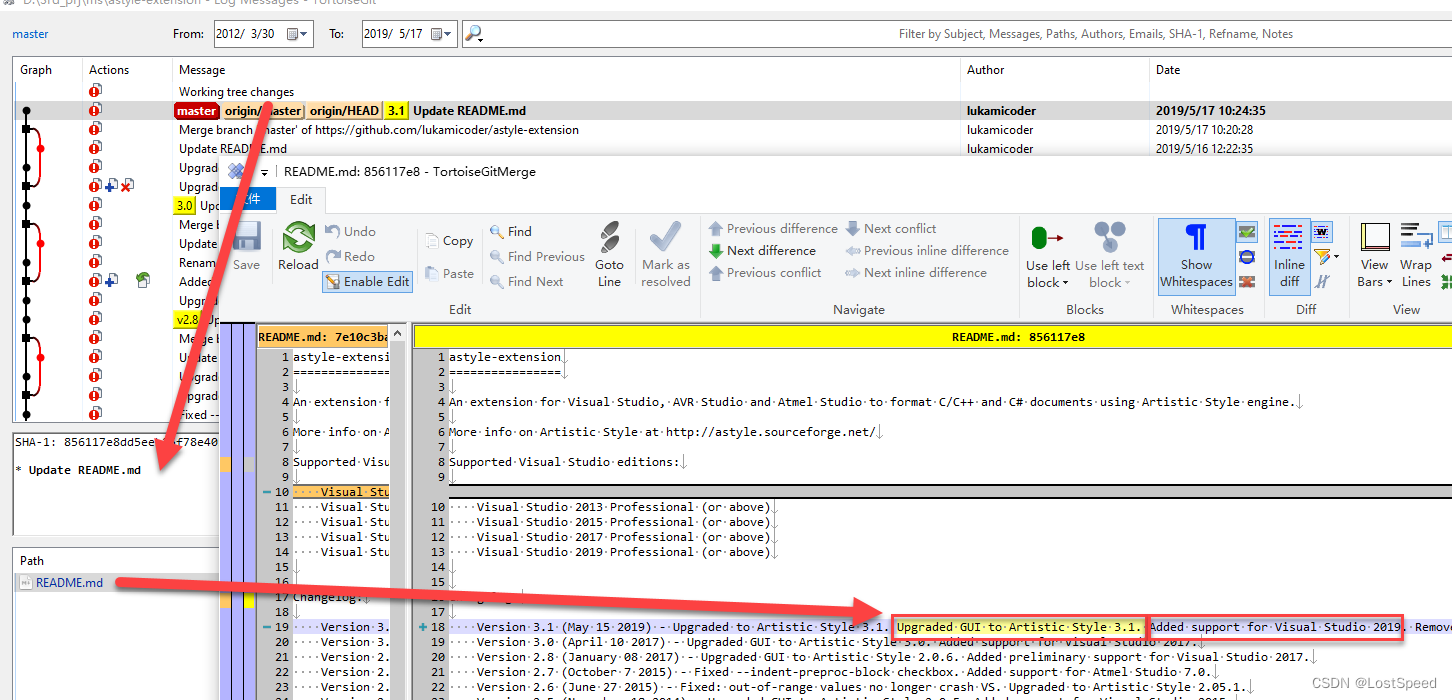This screenshot has height=700, width=1452.
Task: Click the yellow 3.1 tag label
Action: point(397,111)
